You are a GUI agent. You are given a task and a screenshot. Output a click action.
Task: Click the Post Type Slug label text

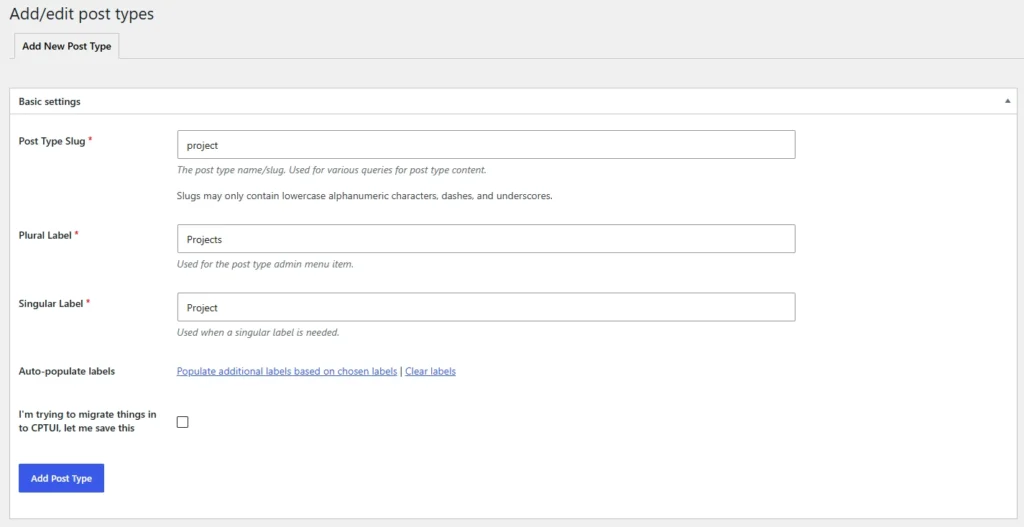click(x=52, y=141)
